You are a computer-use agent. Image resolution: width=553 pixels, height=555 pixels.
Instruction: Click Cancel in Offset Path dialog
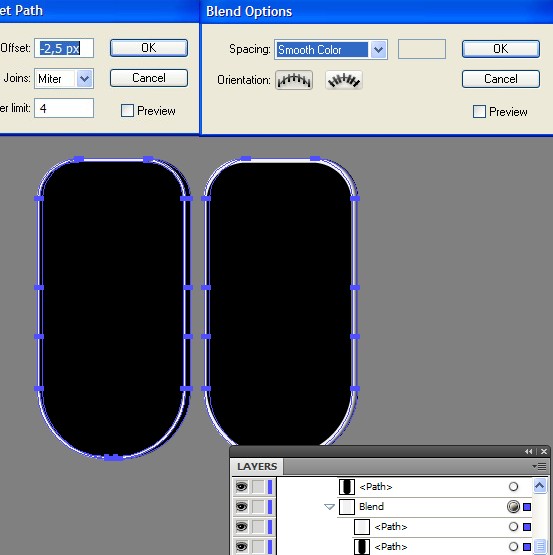149,78
